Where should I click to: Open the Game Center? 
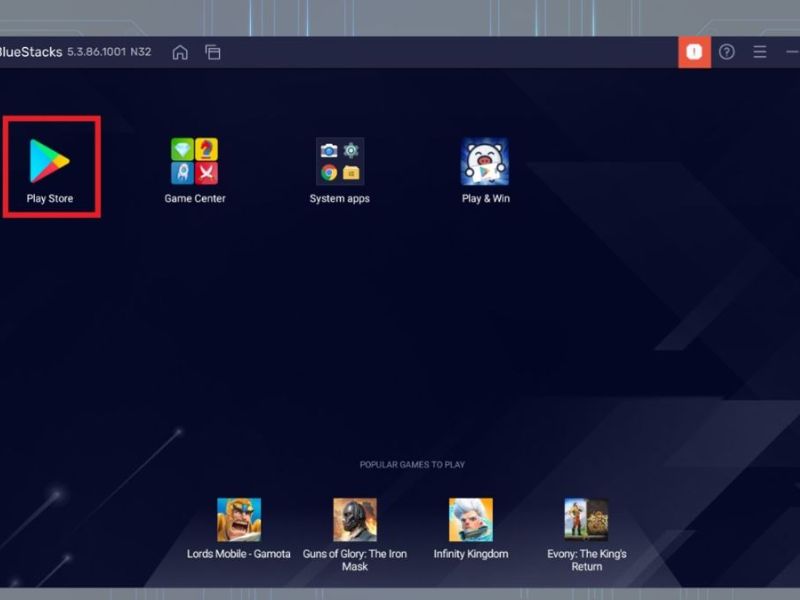pos(192,160)
